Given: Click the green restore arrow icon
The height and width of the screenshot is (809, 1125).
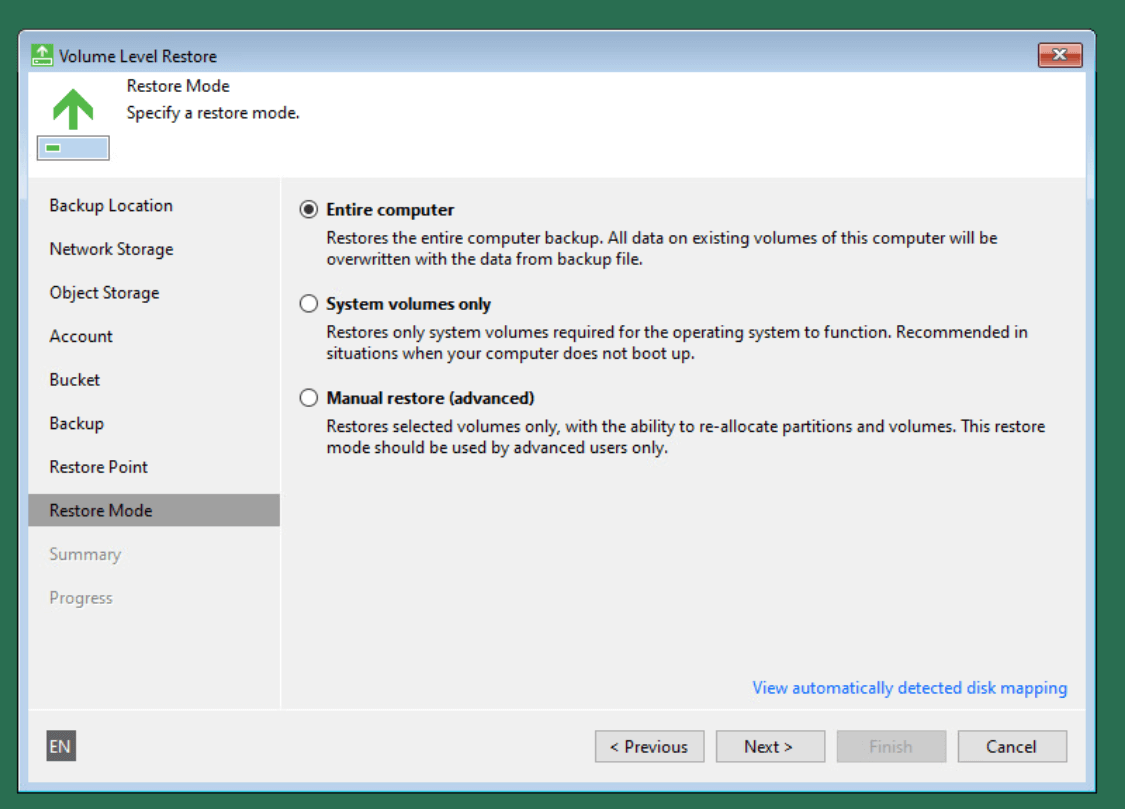Looking at the screenshot, I should point(73,109).
